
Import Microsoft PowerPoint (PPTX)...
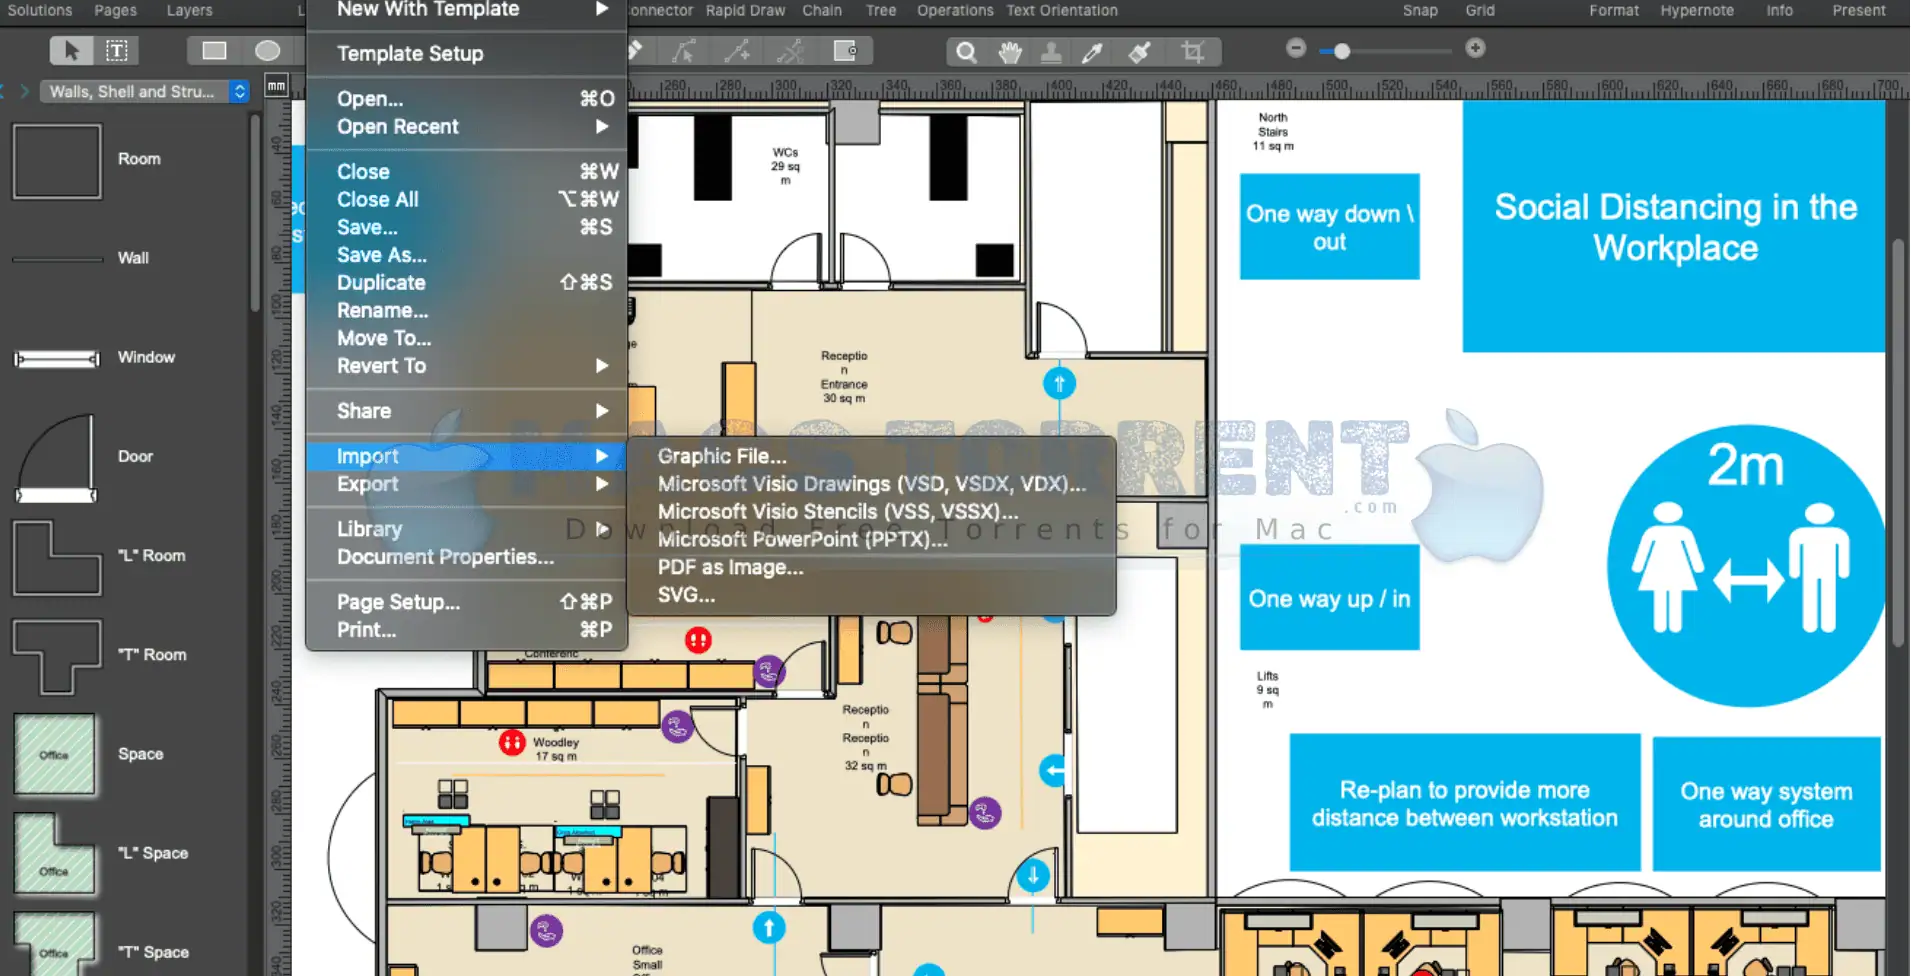click(x=871, y=539)
